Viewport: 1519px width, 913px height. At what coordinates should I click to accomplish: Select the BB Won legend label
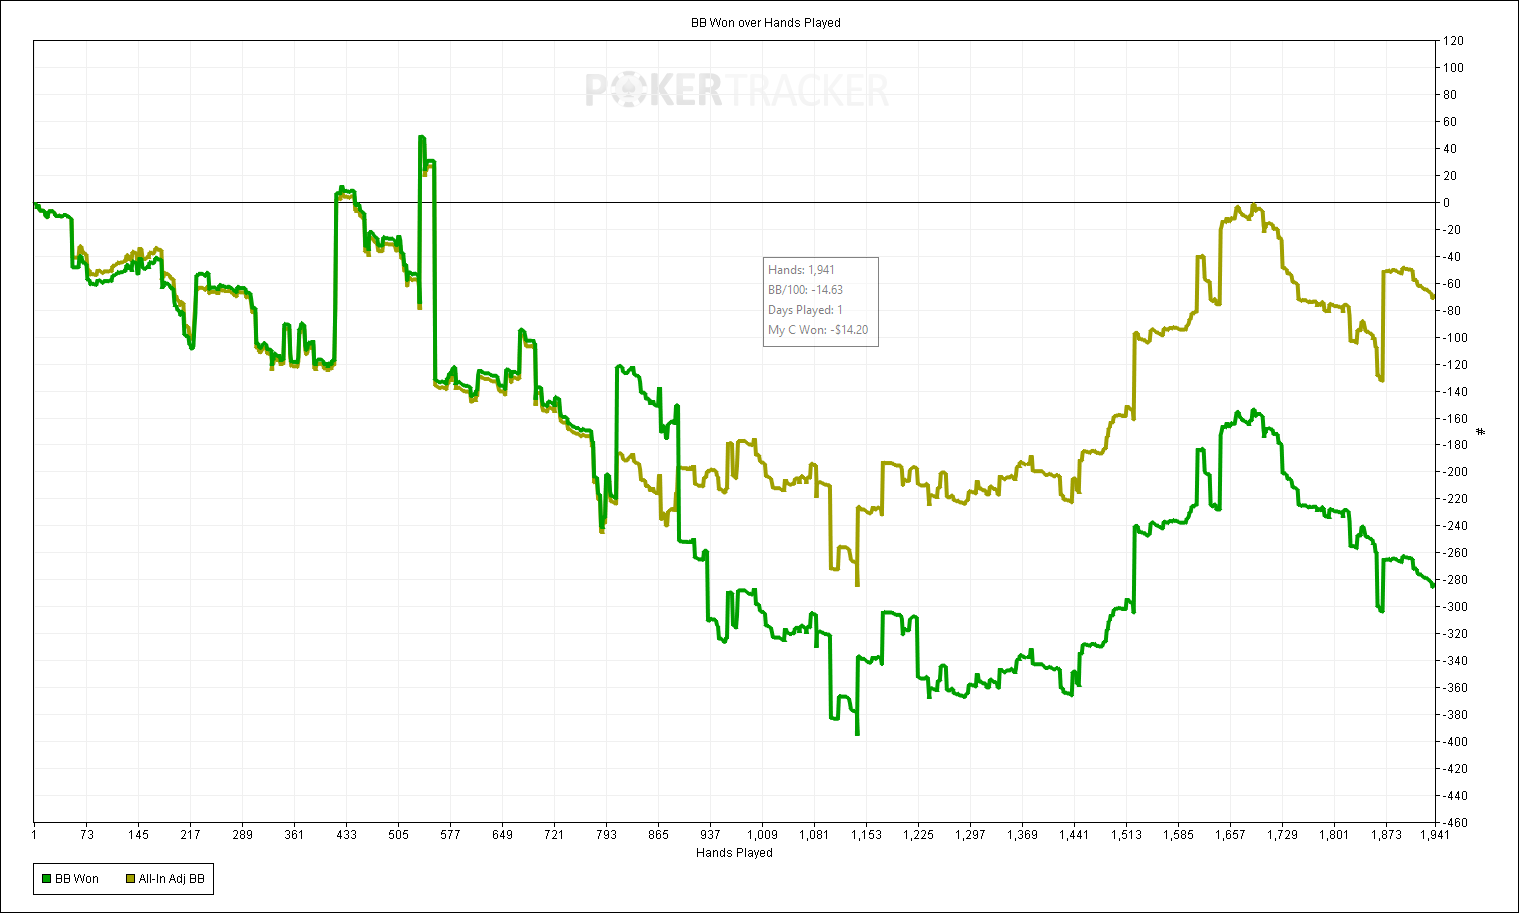tap(77, 879)
